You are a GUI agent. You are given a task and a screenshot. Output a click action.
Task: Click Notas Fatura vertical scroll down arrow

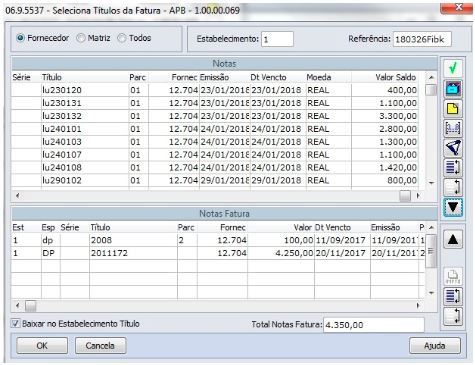click(431, 293)
